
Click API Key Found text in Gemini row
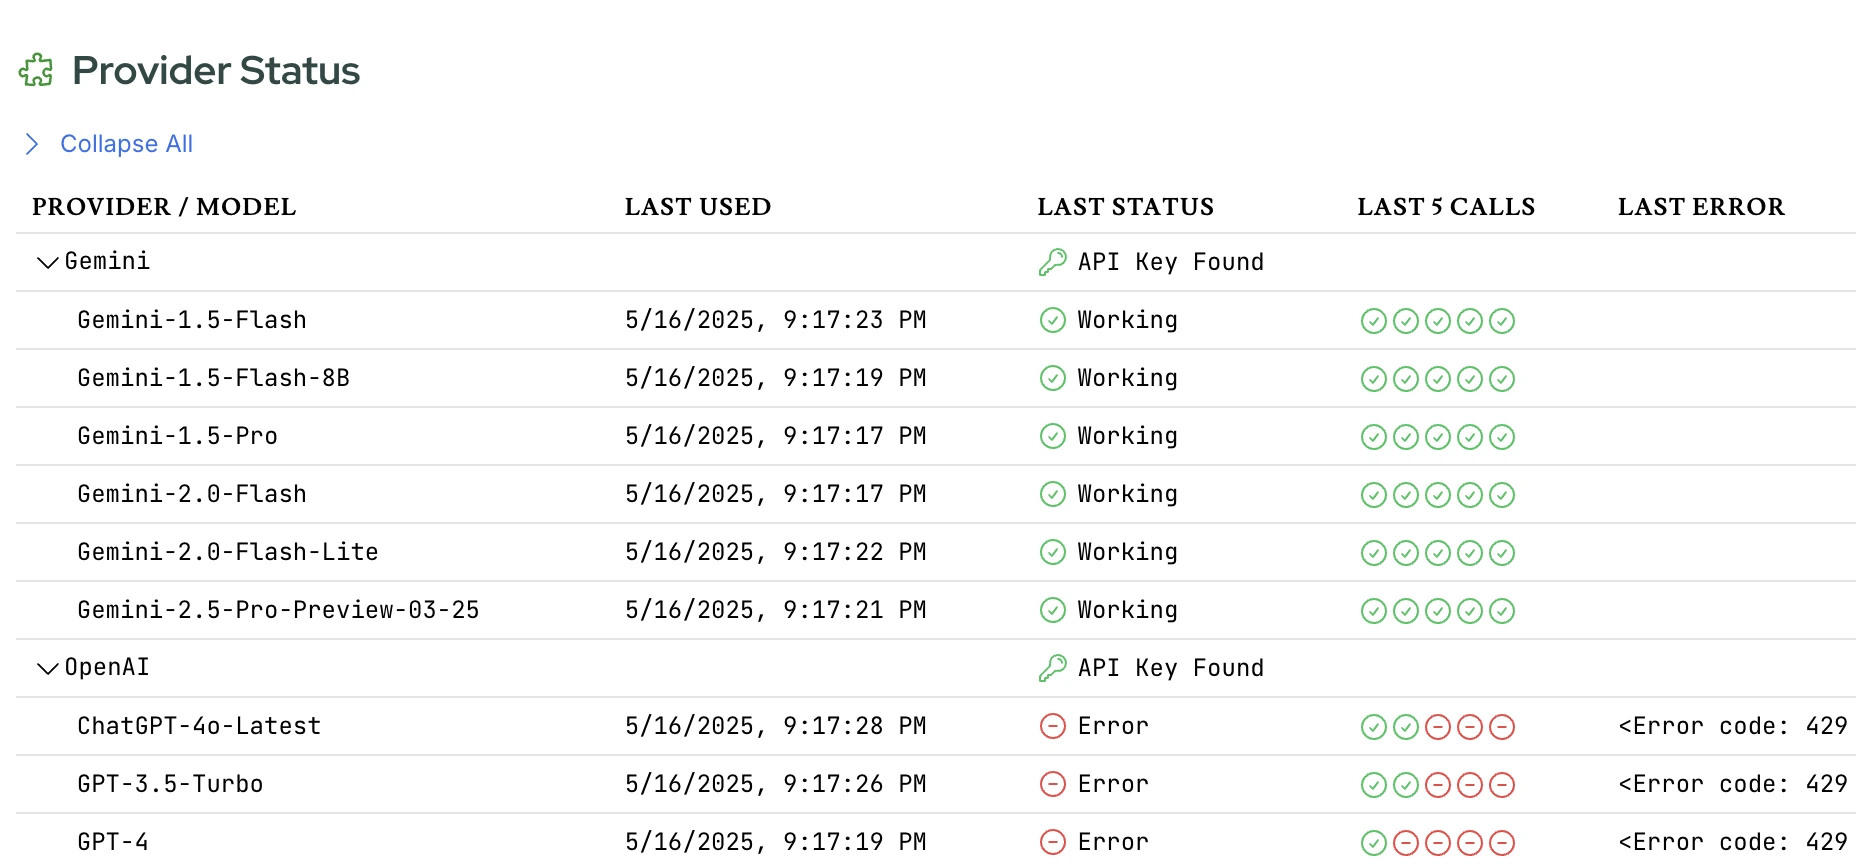coord(1171,262)
